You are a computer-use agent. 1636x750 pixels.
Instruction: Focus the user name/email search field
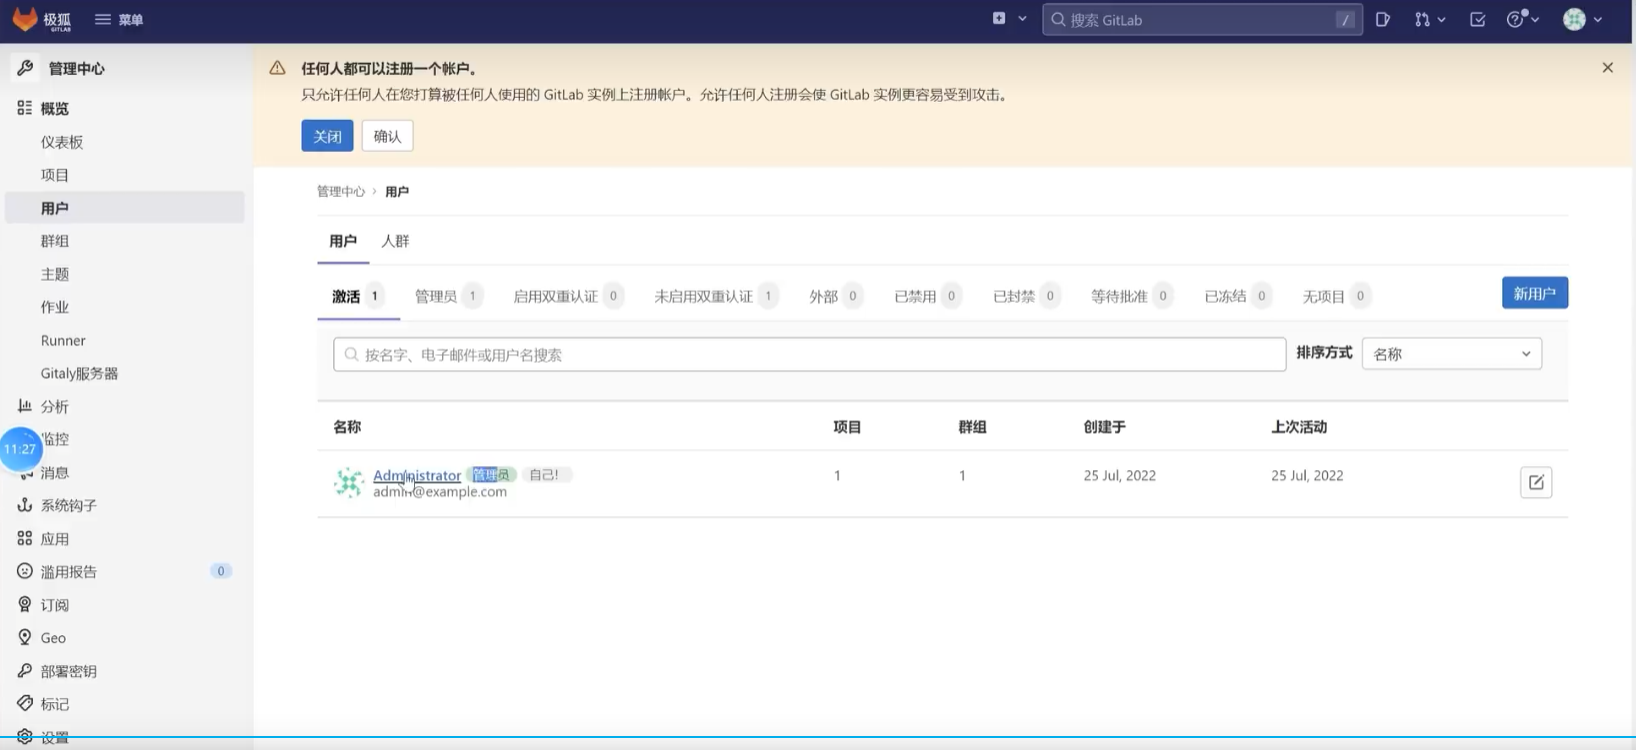point(809,354)
